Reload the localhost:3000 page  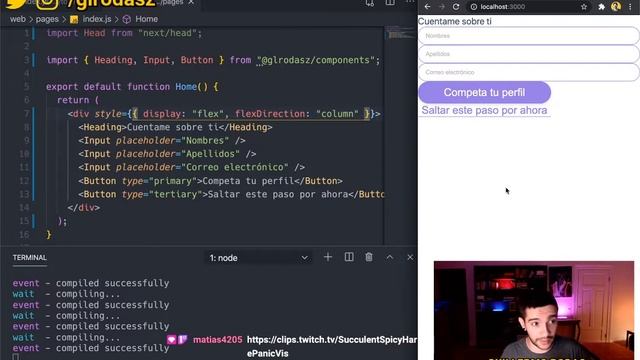[456, 7]
